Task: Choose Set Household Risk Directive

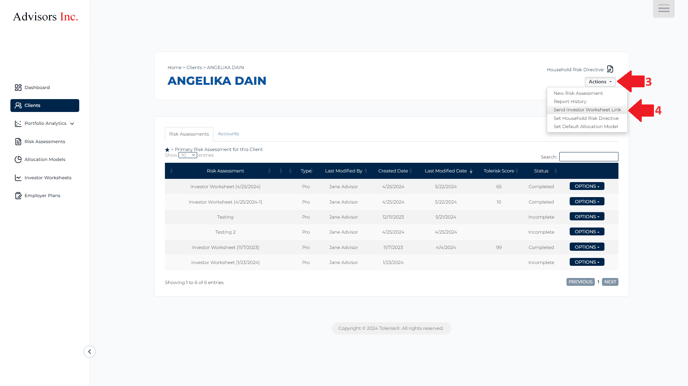Action: pos(586,118)
